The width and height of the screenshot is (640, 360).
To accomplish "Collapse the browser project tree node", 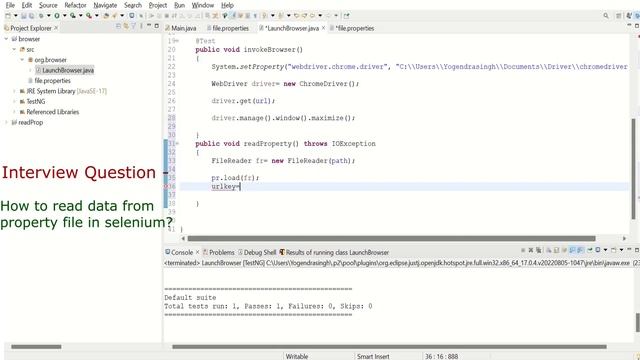I will (6, 39).
